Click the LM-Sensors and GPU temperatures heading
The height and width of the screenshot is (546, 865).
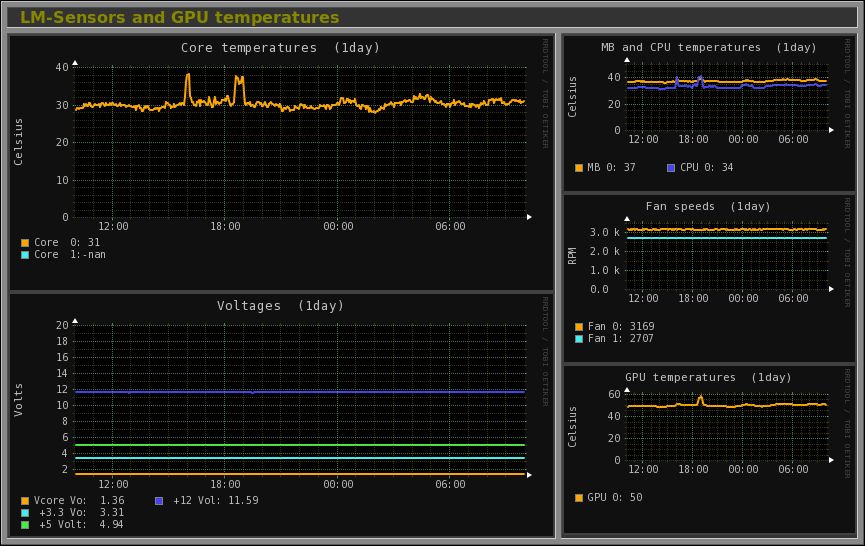[x=180, y=18]
